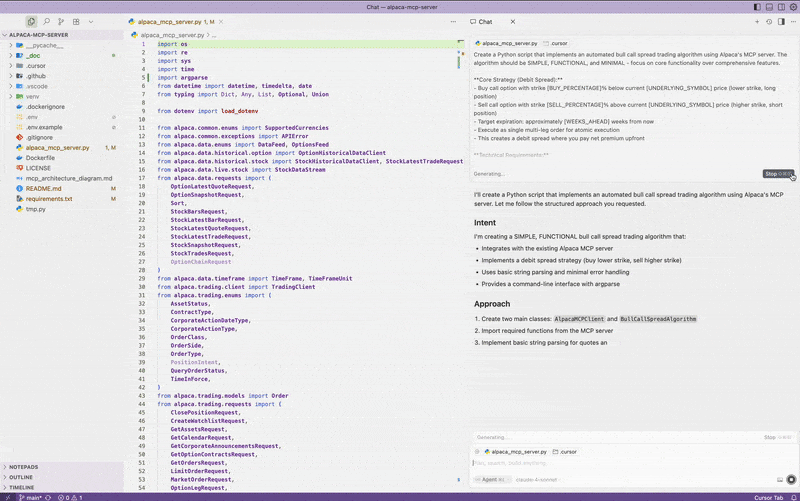Expand the _doc folder
Viewport: 800px width, 501px height.
[61, 56]
